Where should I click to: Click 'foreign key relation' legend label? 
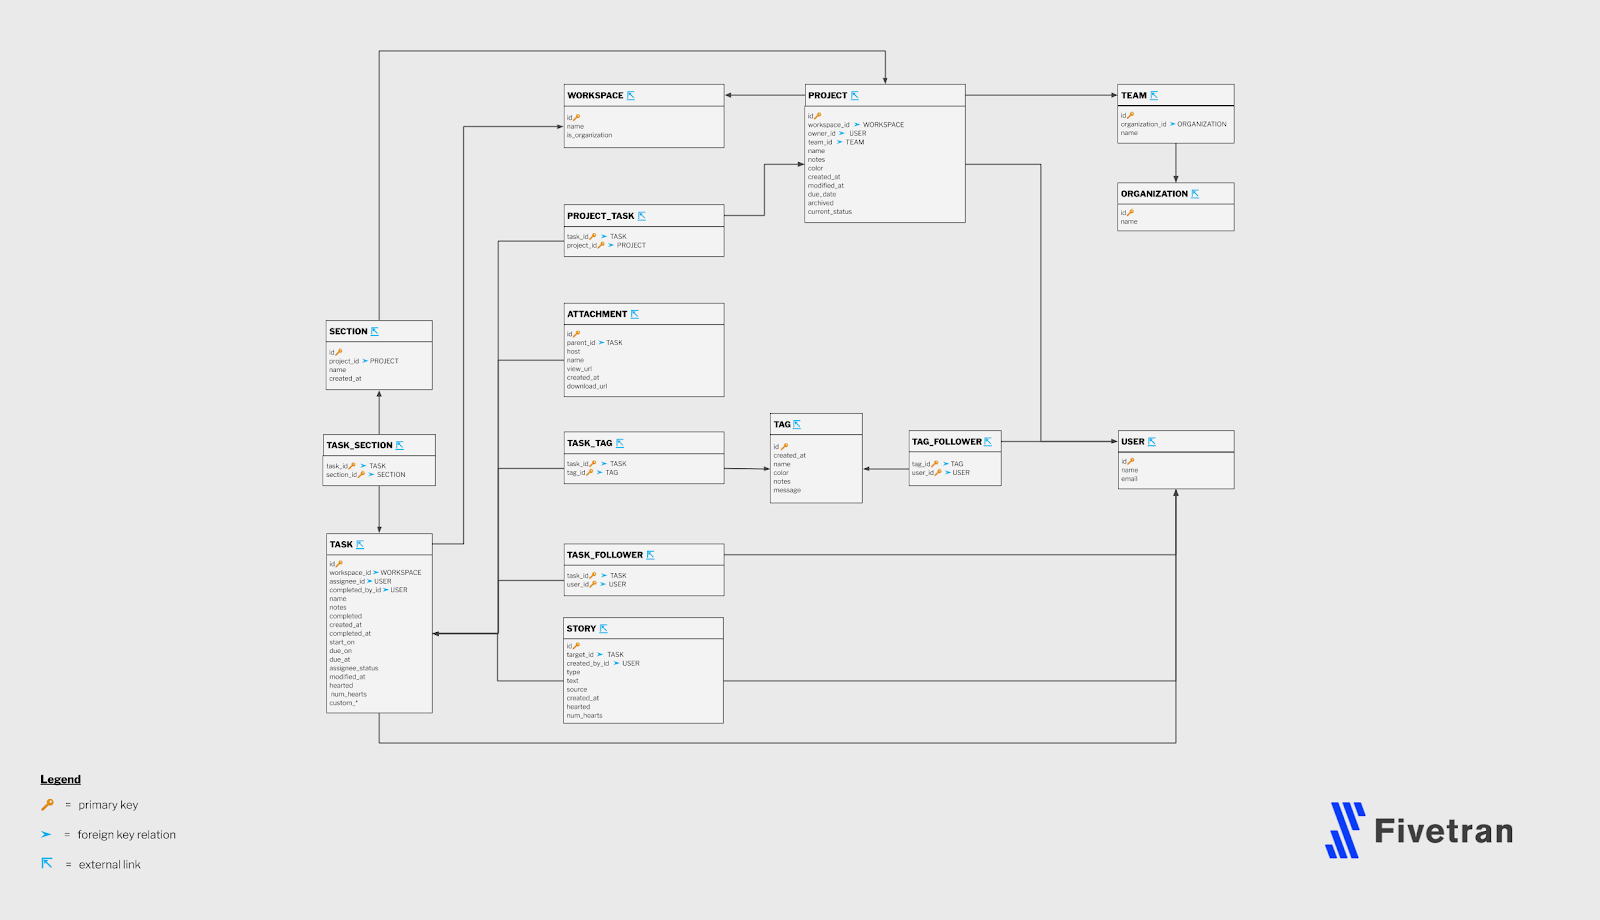[x=127, y=835]
